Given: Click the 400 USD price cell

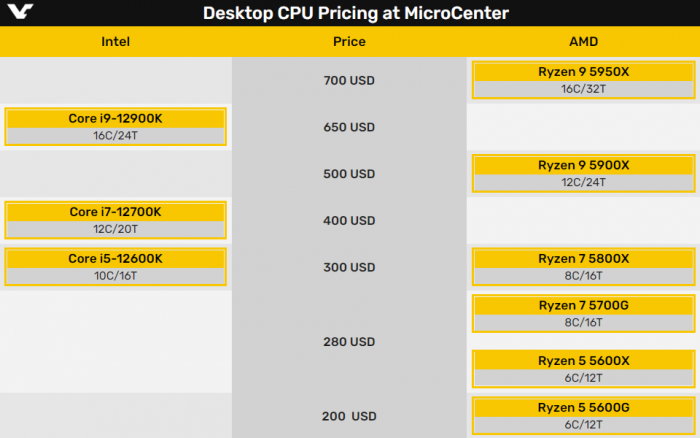Looking at the screenshot, I should tap(349, 220).
